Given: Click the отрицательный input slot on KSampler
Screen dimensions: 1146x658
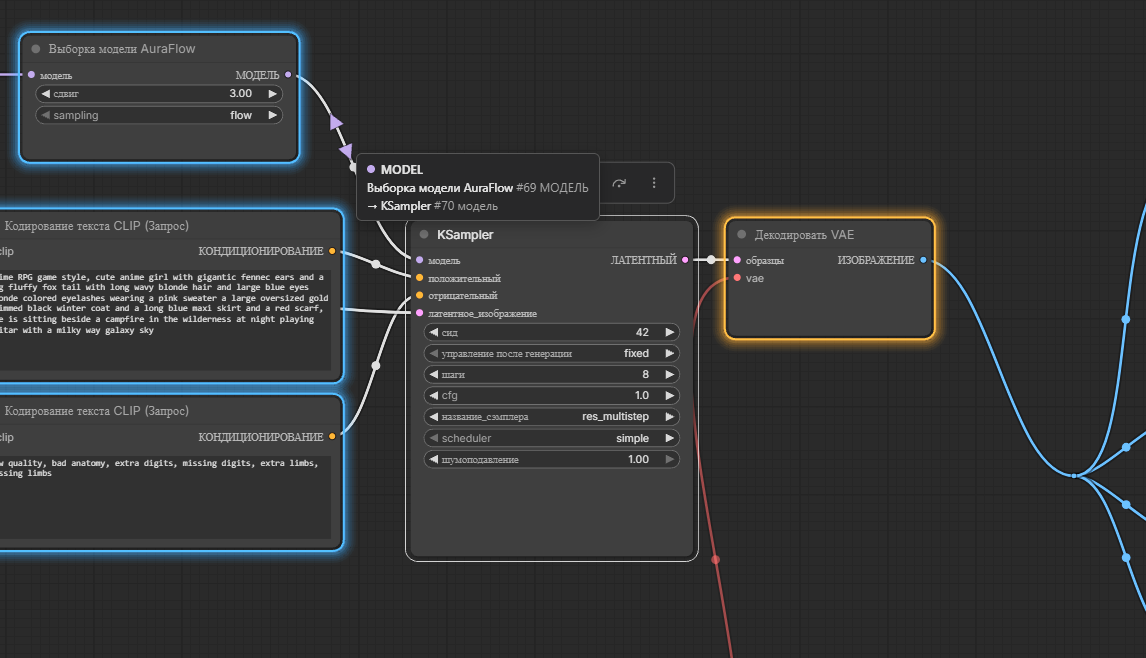Looking at the screenshot, I should (420, 295).
